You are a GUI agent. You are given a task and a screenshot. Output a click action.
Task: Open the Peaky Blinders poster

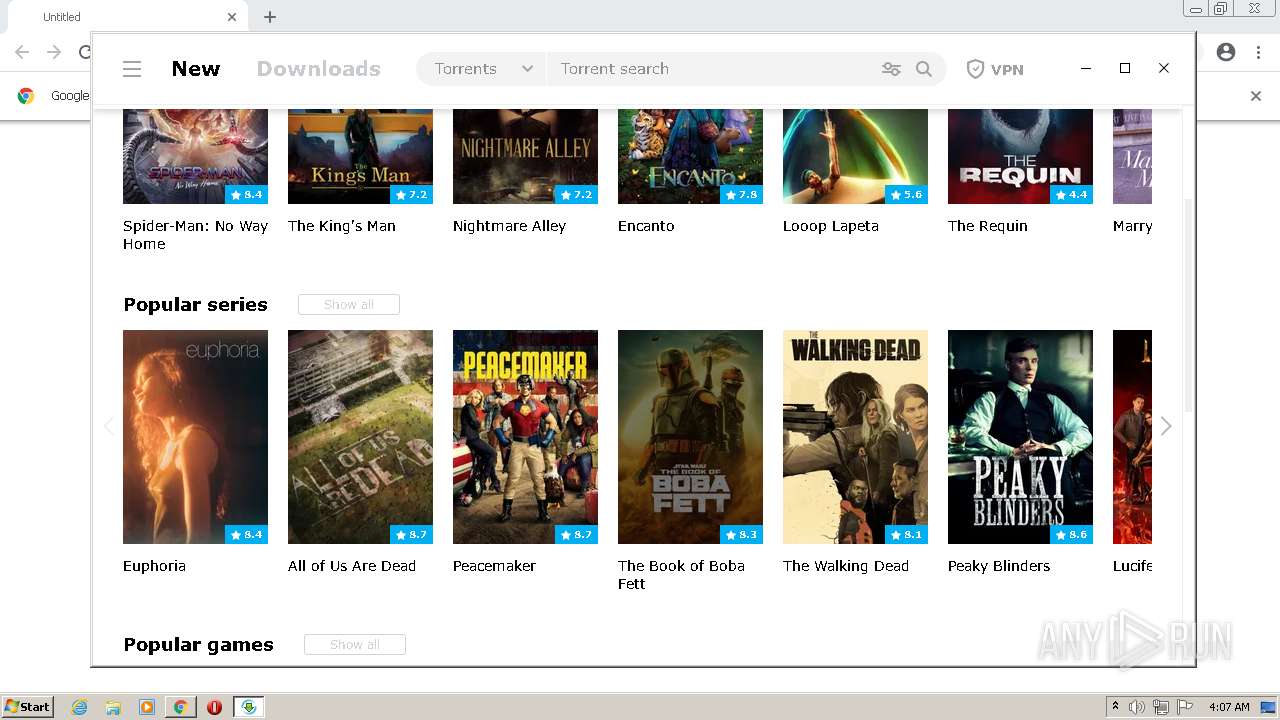(x=1020, y=437)
